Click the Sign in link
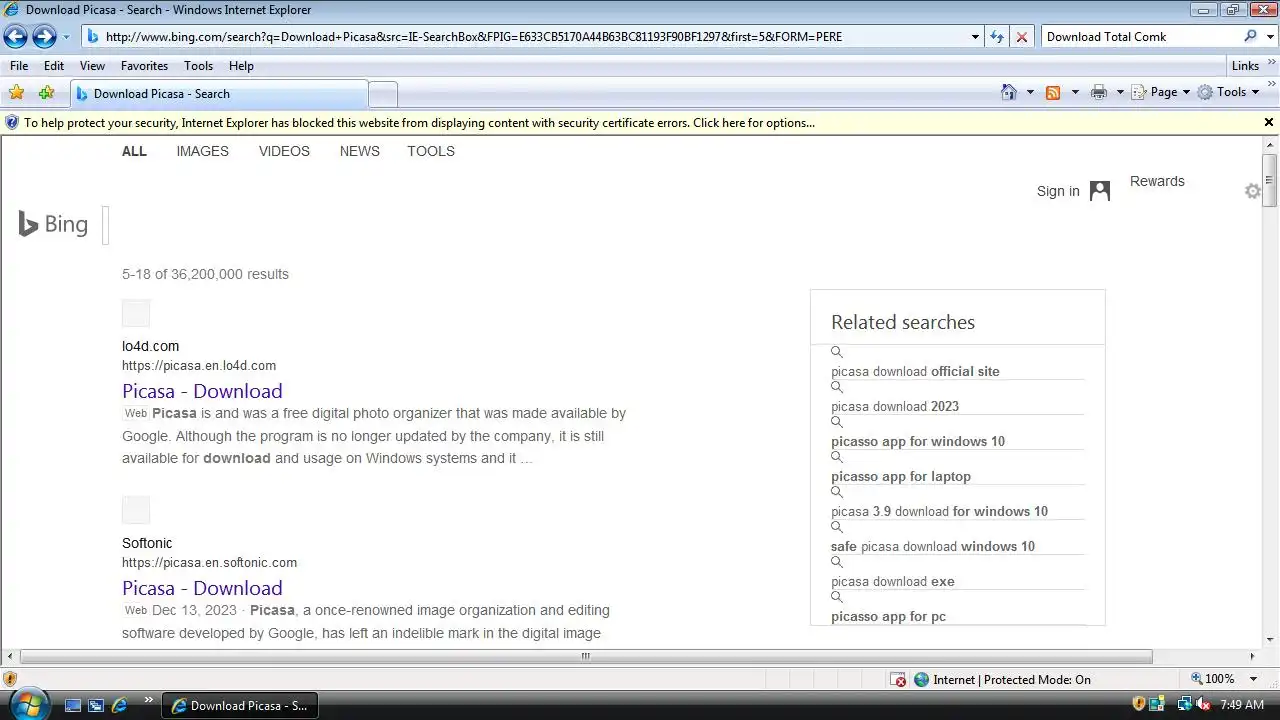The height and width of the screenshot is (720, 1280). (1058, 191)
